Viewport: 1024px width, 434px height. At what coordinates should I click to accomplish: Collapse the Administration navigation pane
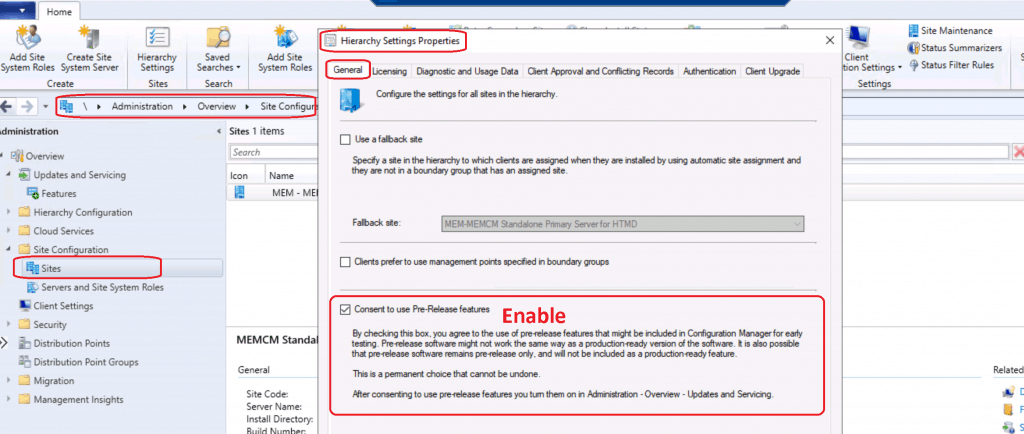(x=219, y=131)
